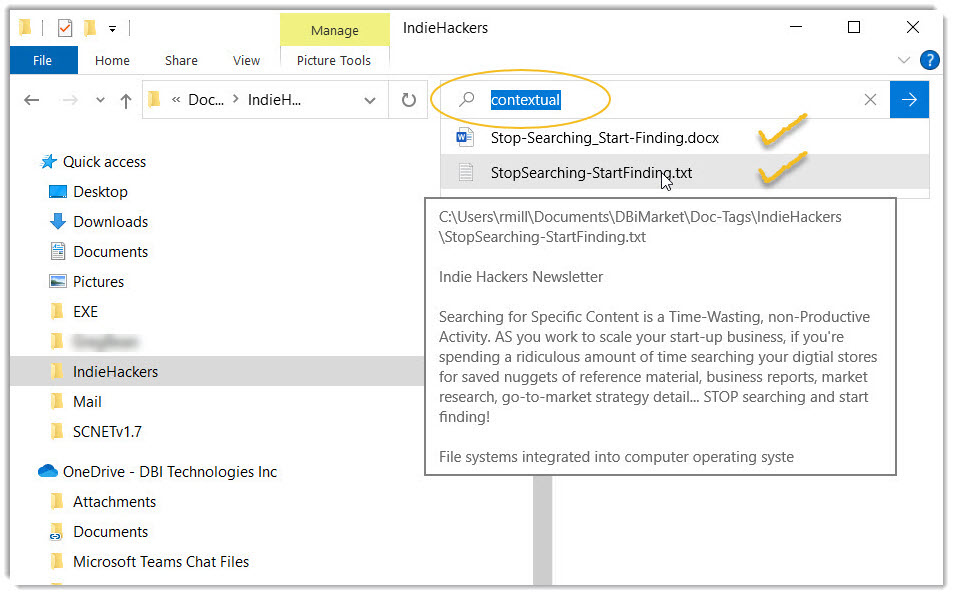Click the Mail folder icon
This screenshot has width=953, height=595.
[x=57, y=401]
